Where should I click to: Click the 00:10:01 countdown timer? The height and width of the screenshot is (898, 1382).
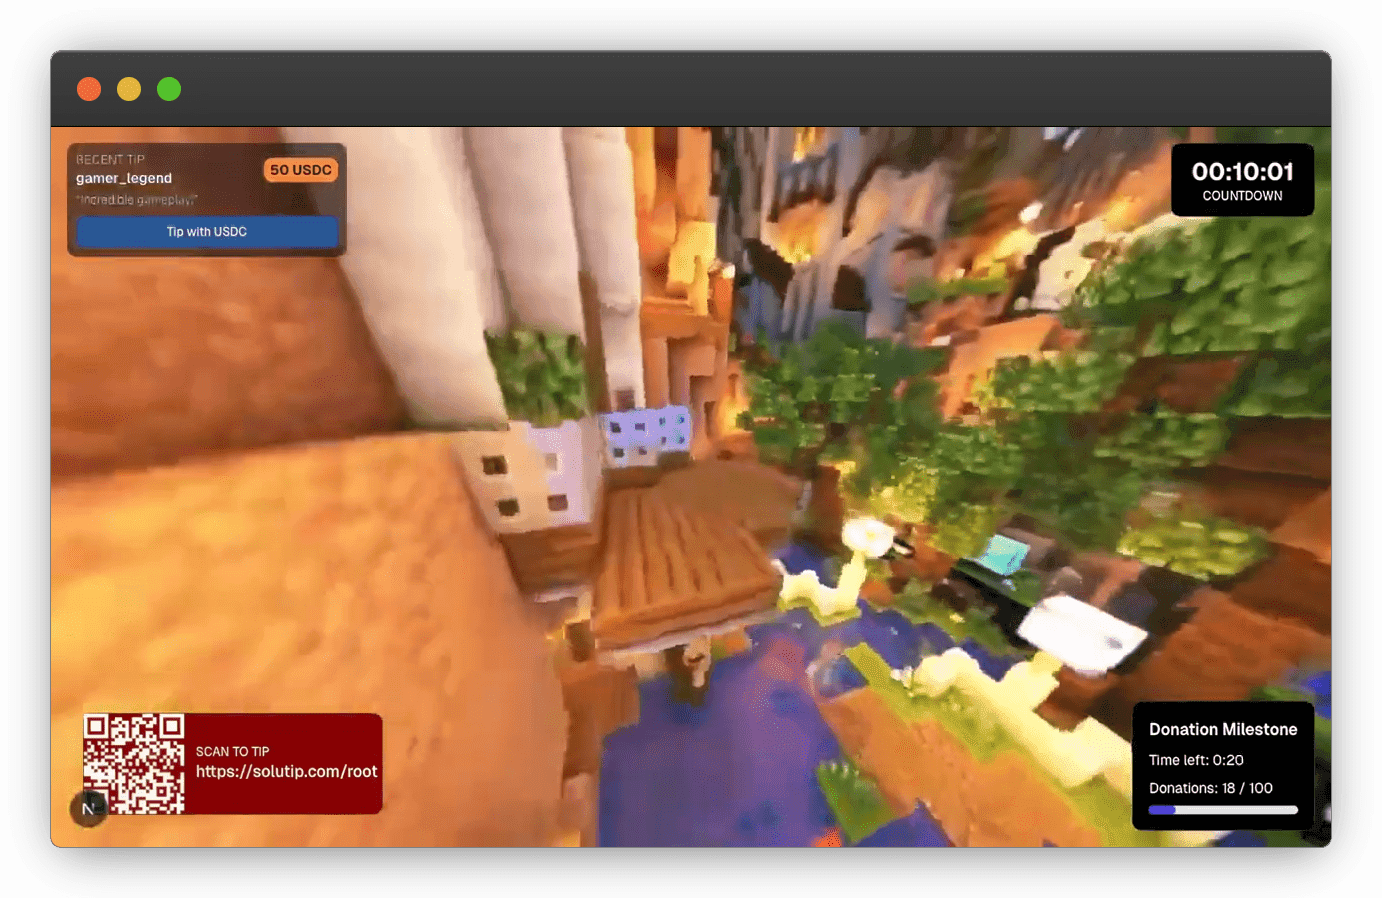coord(1242,172)
